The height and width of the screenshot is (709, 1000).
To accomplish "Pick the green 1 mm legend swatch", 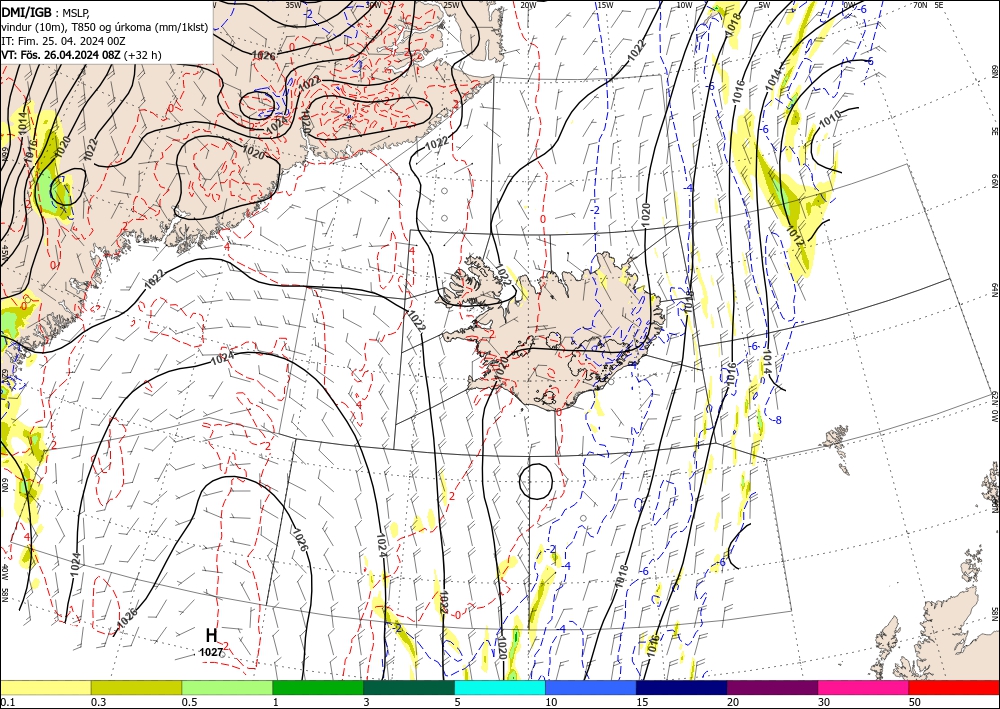I will coord(318,687).
